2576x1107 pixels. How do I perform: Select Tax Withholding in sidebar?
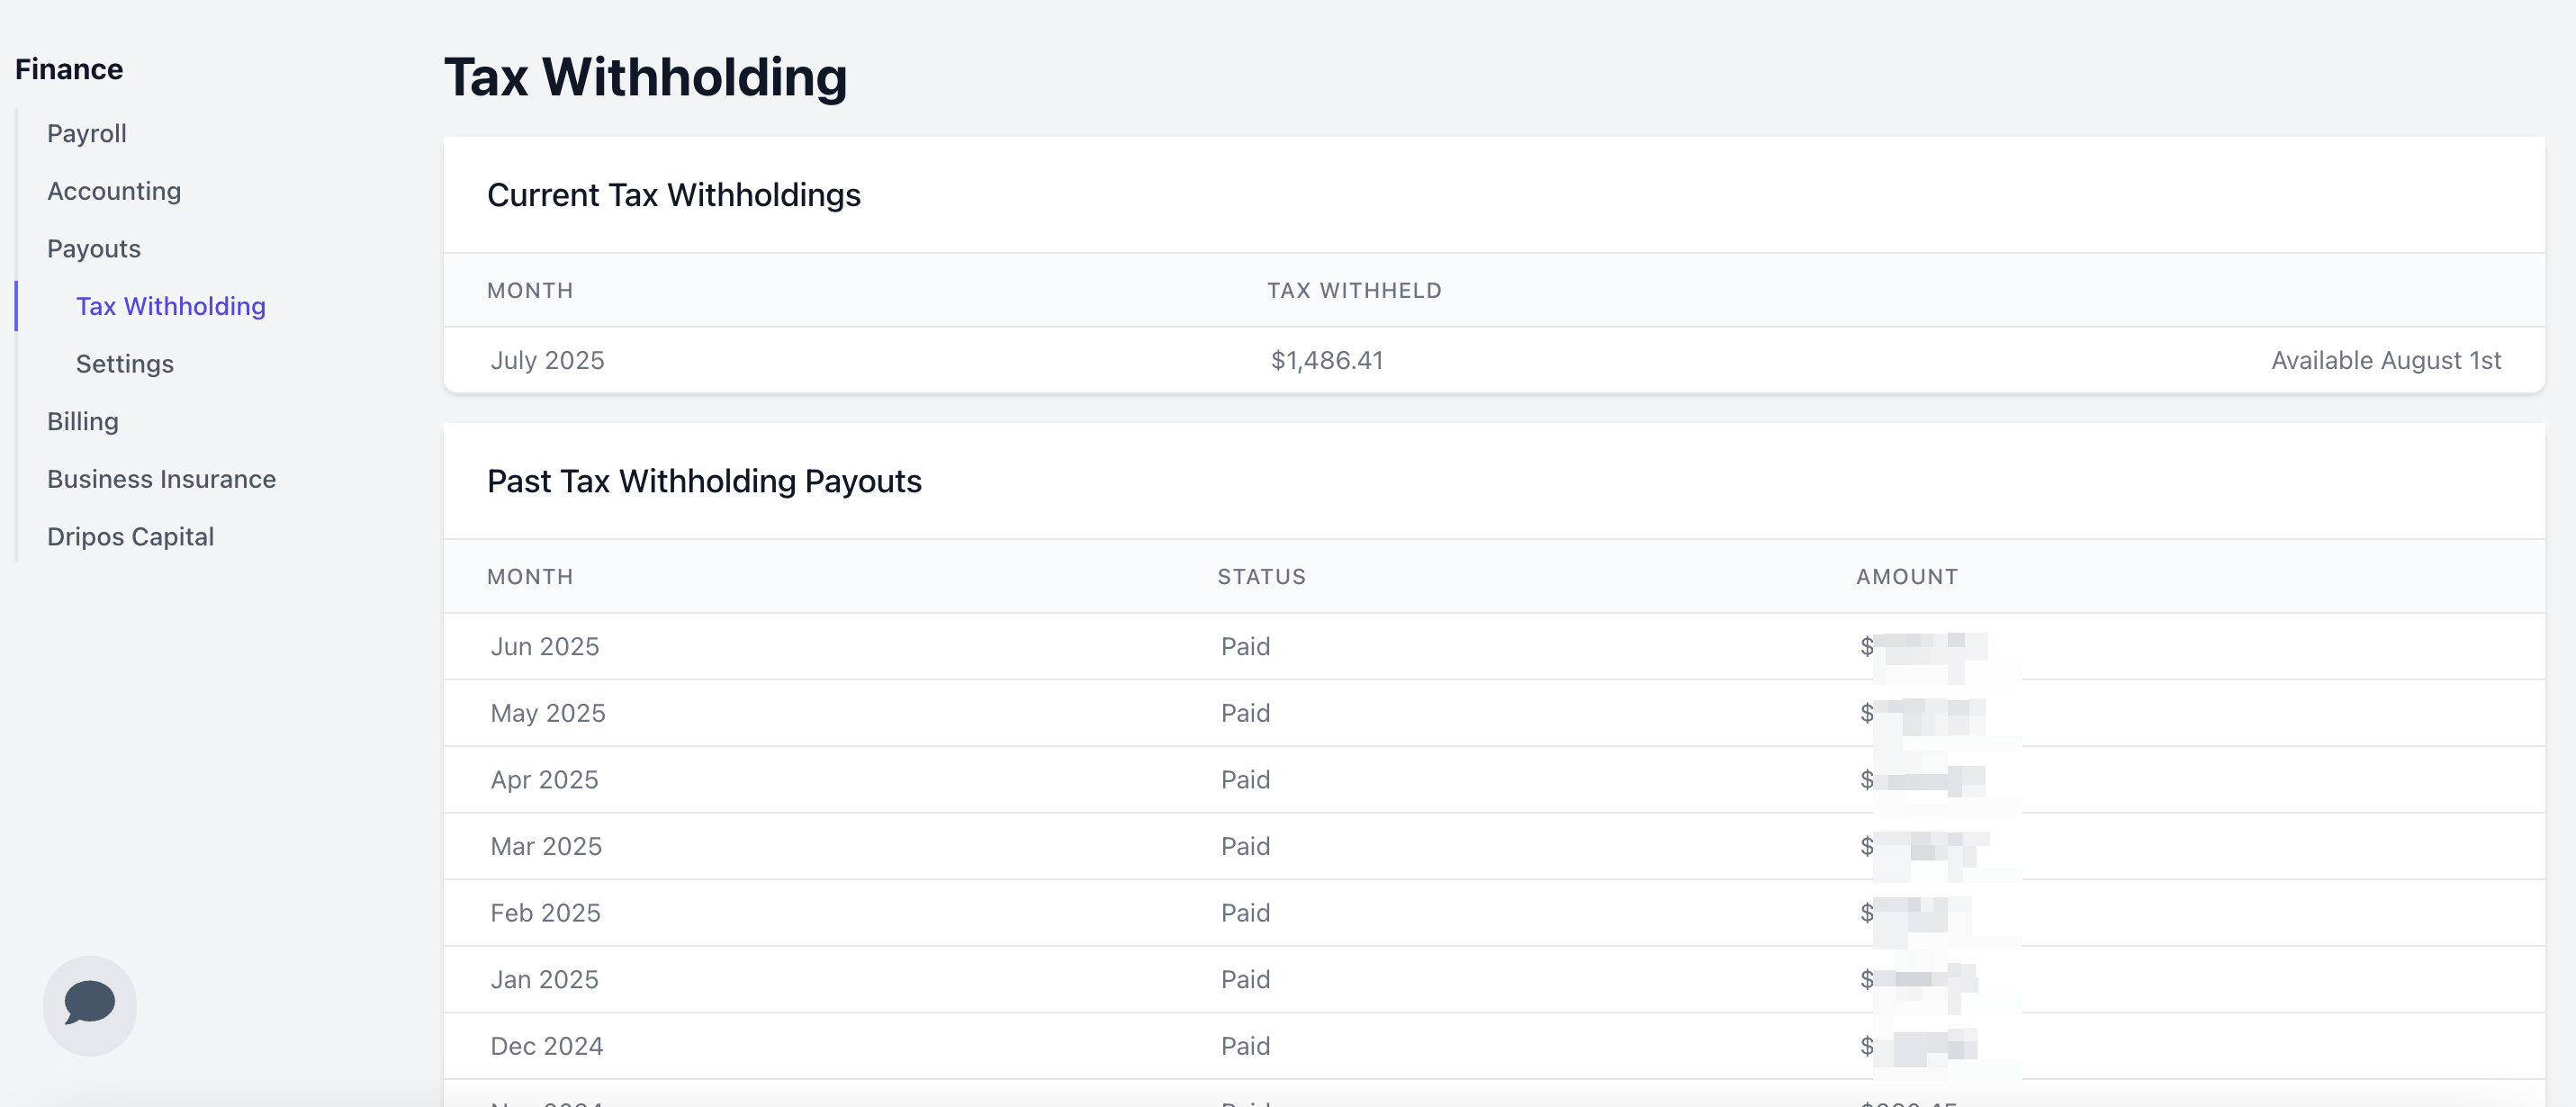[x=171, y=306]
